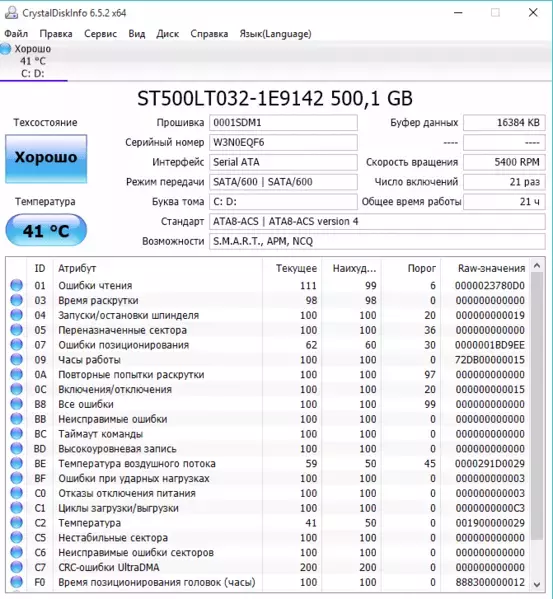Click the status orb for 03 Время раскрутки

(16, 300)
